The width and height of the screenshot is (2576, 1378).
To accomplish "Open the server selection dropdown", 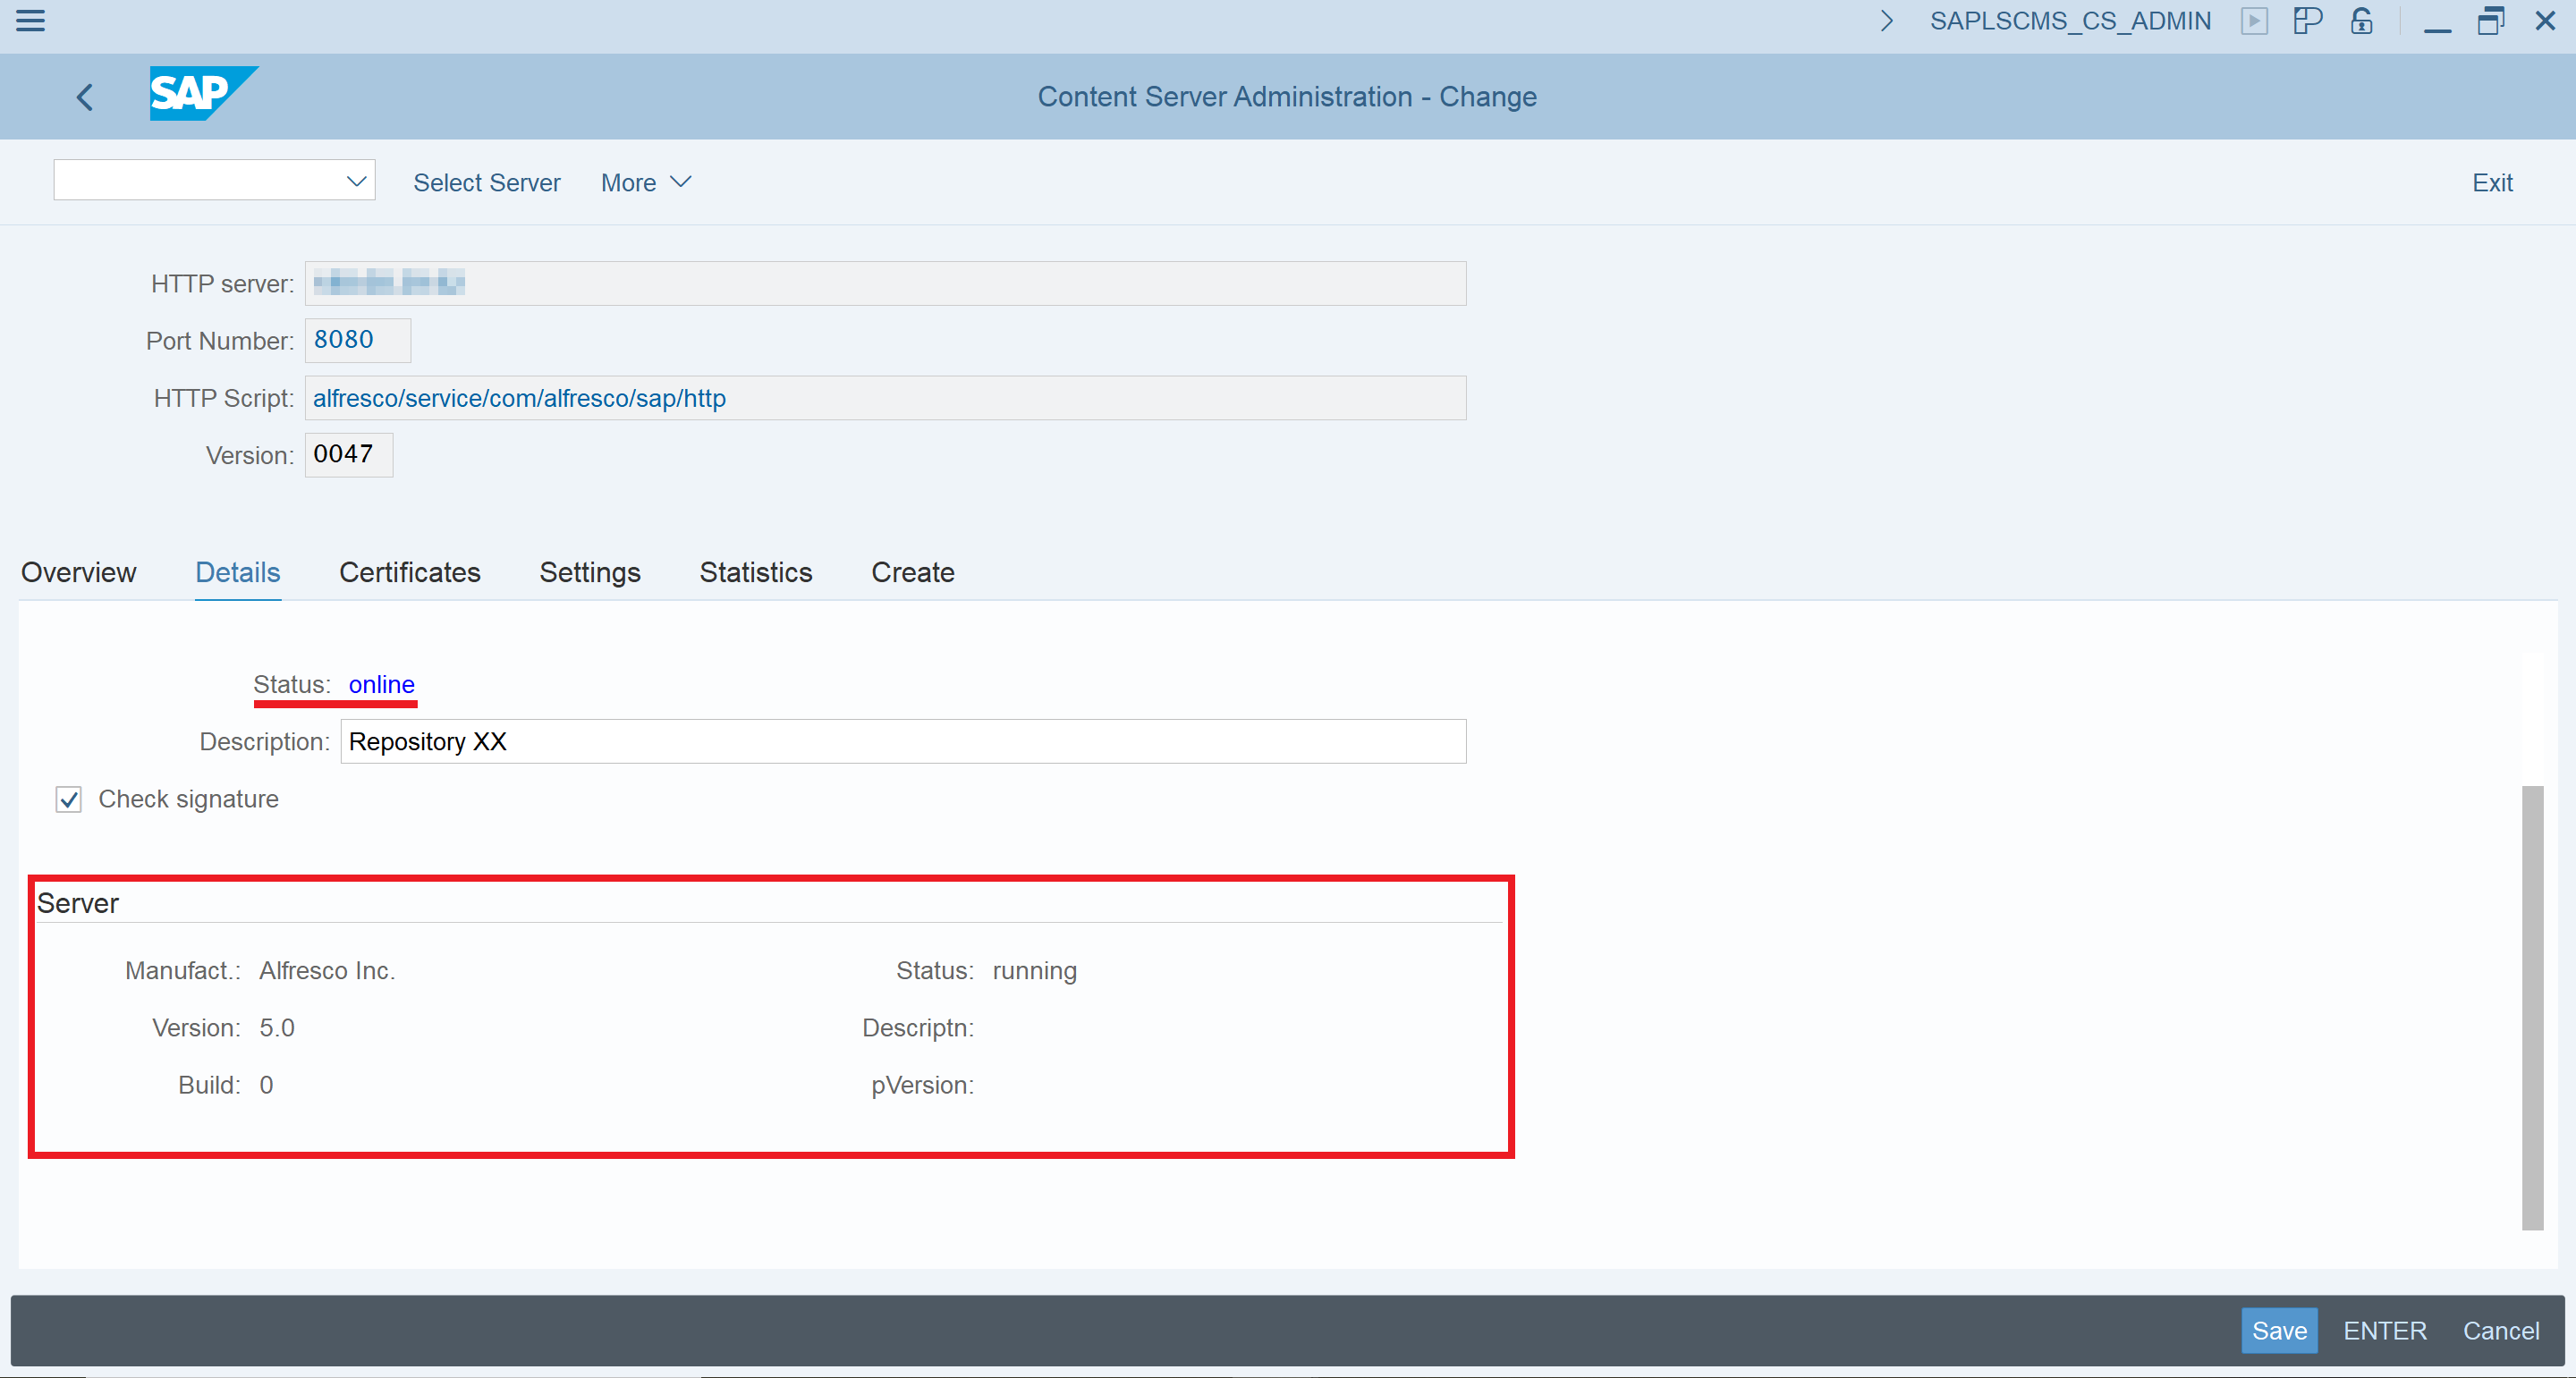I will (355, 181).
